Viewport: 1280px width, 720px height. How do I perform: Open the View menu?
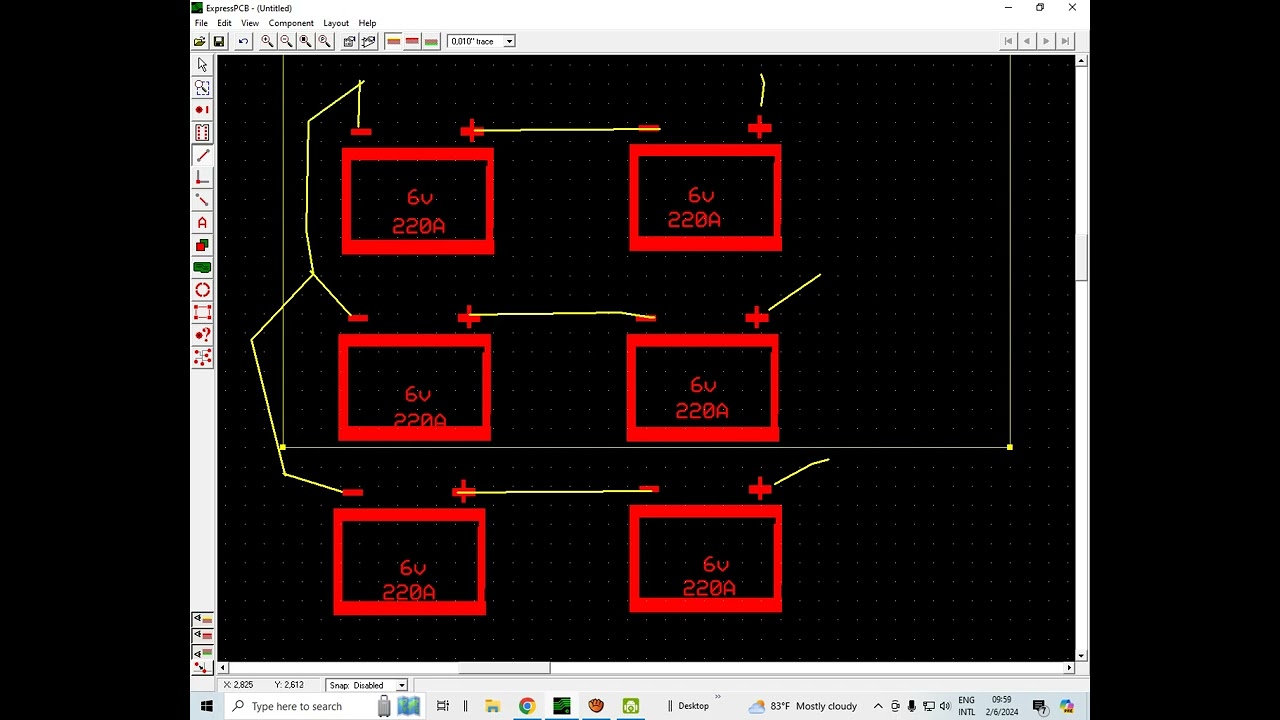click(250, 23)
